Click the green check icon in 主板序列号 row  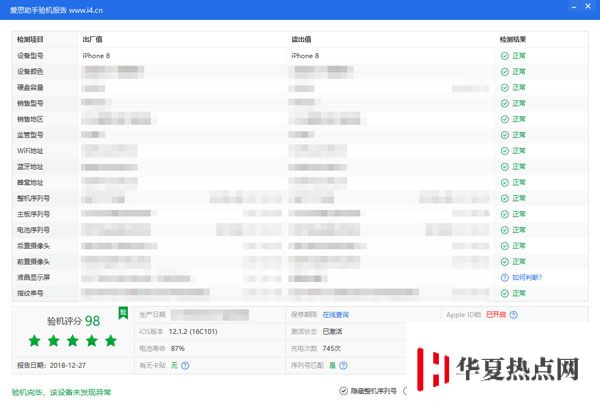pos(505,214)
